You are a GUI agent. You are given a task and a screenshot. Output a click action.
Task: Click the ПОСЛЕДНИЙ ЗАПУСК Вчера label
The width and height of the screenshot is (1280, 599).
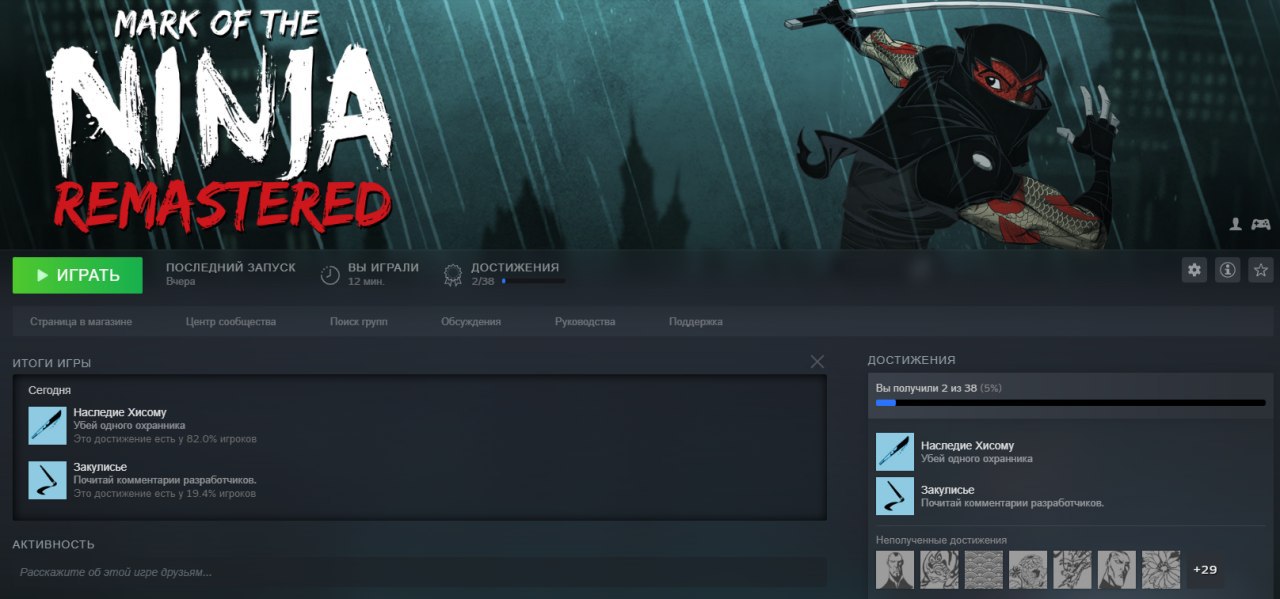[x=230, y=275]
